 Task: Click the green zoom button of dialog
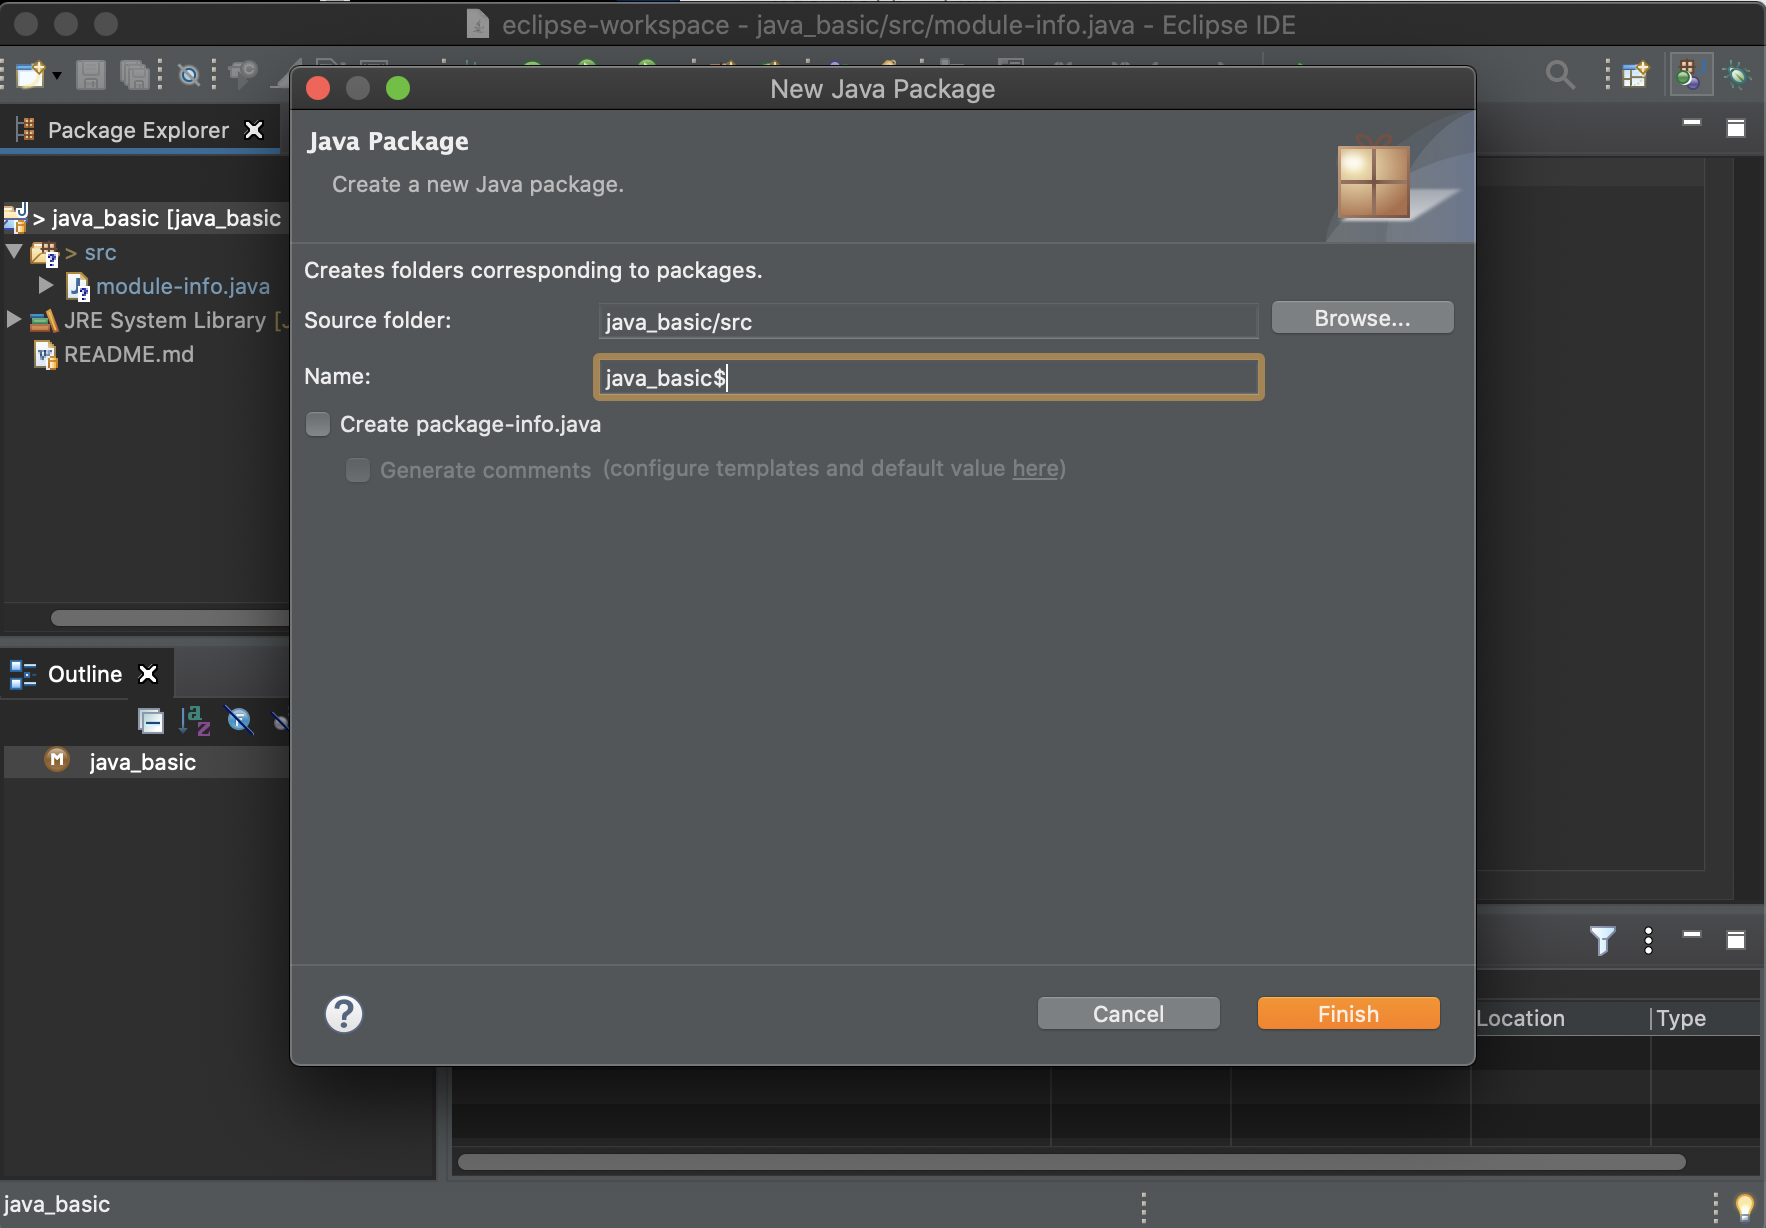coord(398,88)
